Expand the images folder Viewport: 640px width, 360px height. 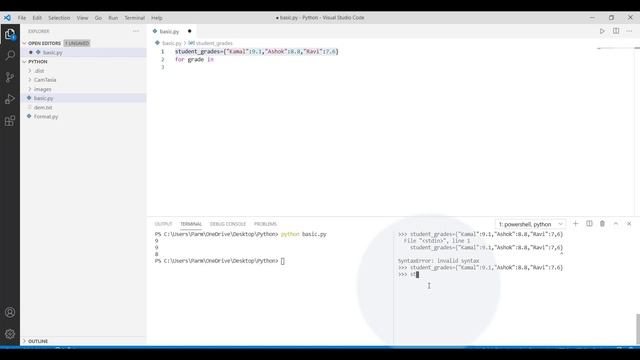pyautogui.click(x=30, y=89)
